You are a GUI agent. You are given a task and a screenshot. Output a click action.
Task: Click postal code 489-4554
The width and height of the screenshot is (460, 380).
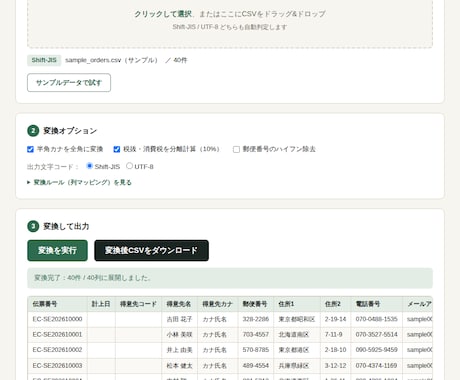(256, 366)
